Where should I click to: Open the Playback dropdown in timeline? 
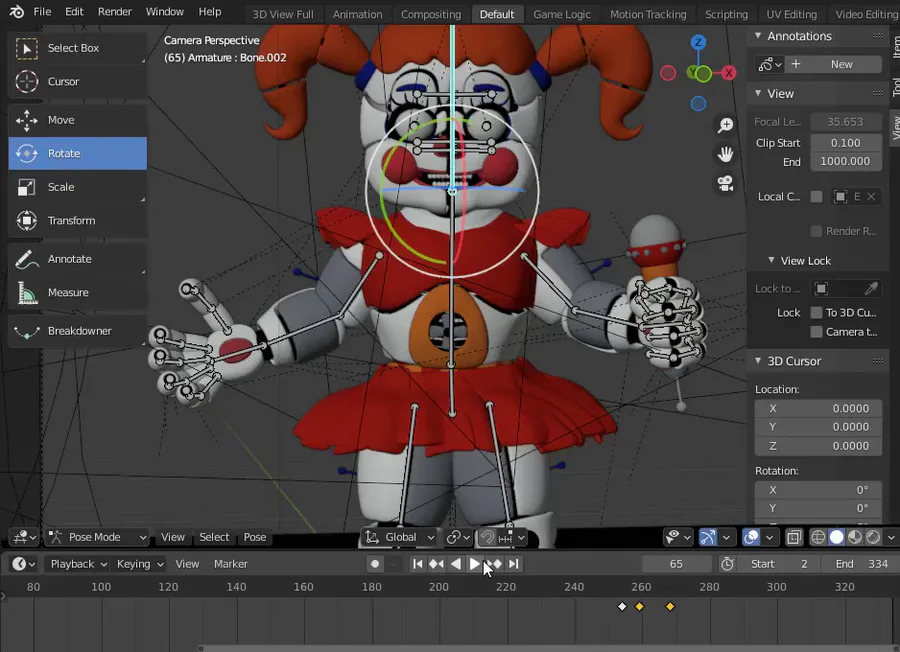pyautogui.click(x=79, y=564)
